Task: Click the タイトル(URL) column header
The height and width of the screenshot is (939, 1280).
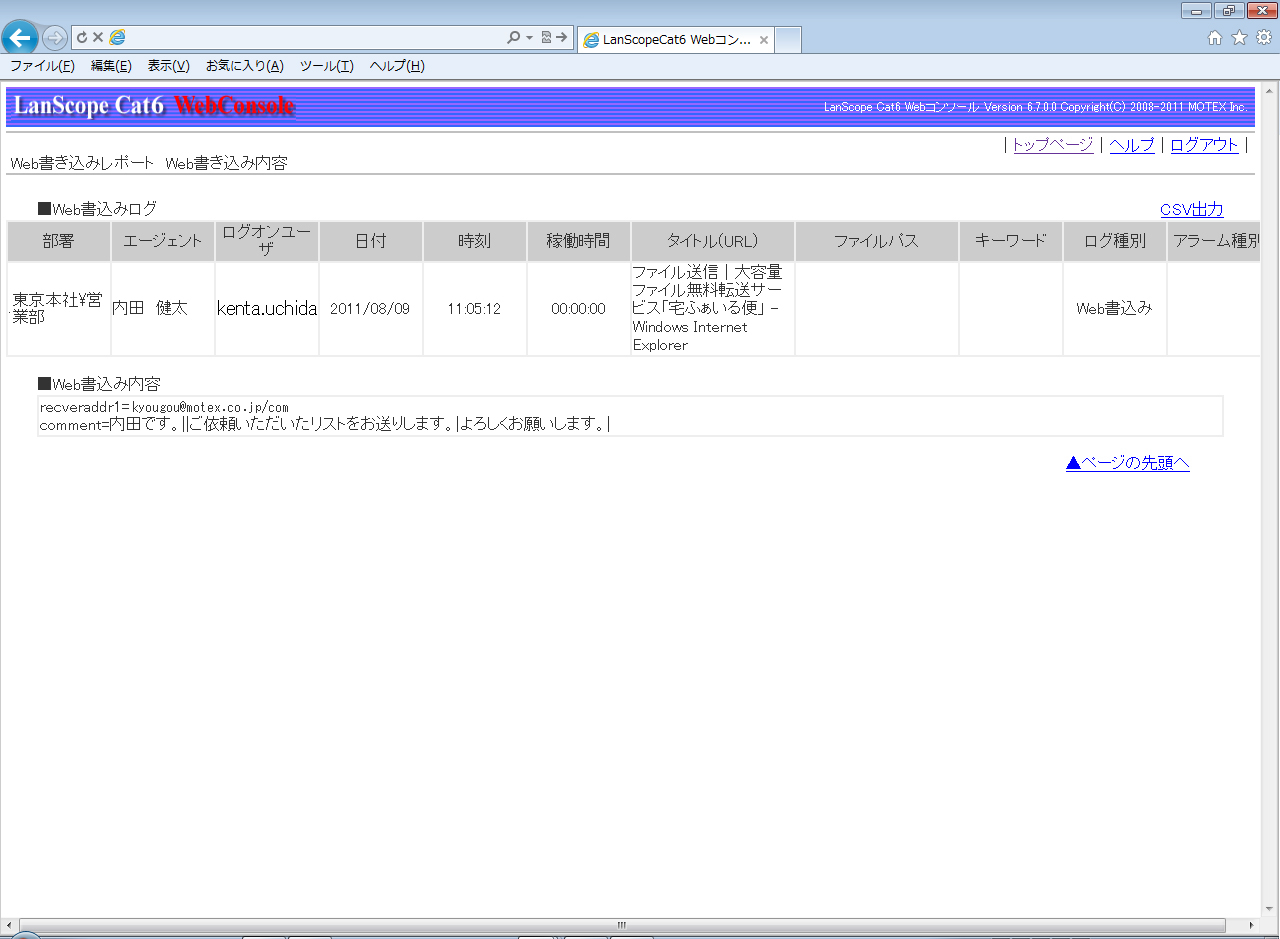Action: click(713, 241)
